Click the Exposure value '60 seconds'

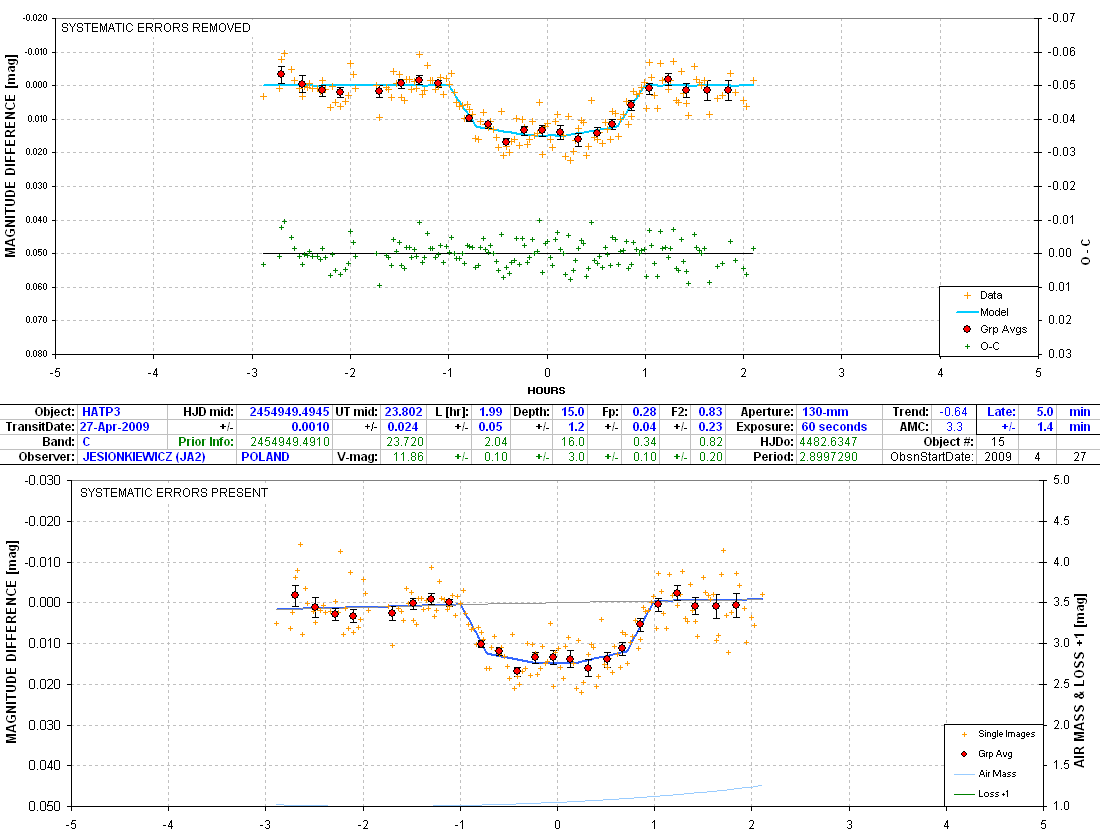834,426
